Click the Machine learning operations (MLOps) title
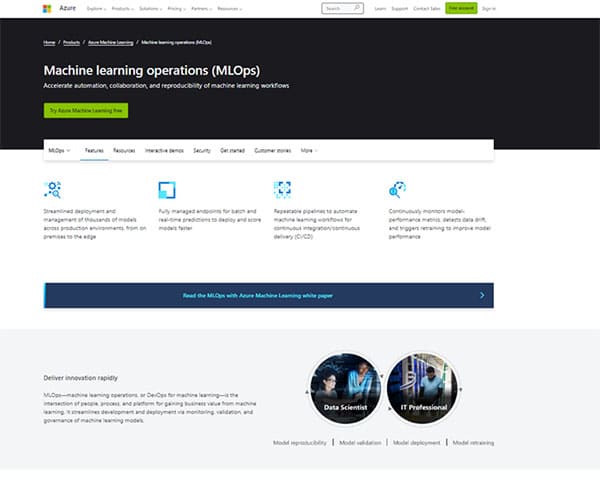600x483 pixels. pos(152,70)
